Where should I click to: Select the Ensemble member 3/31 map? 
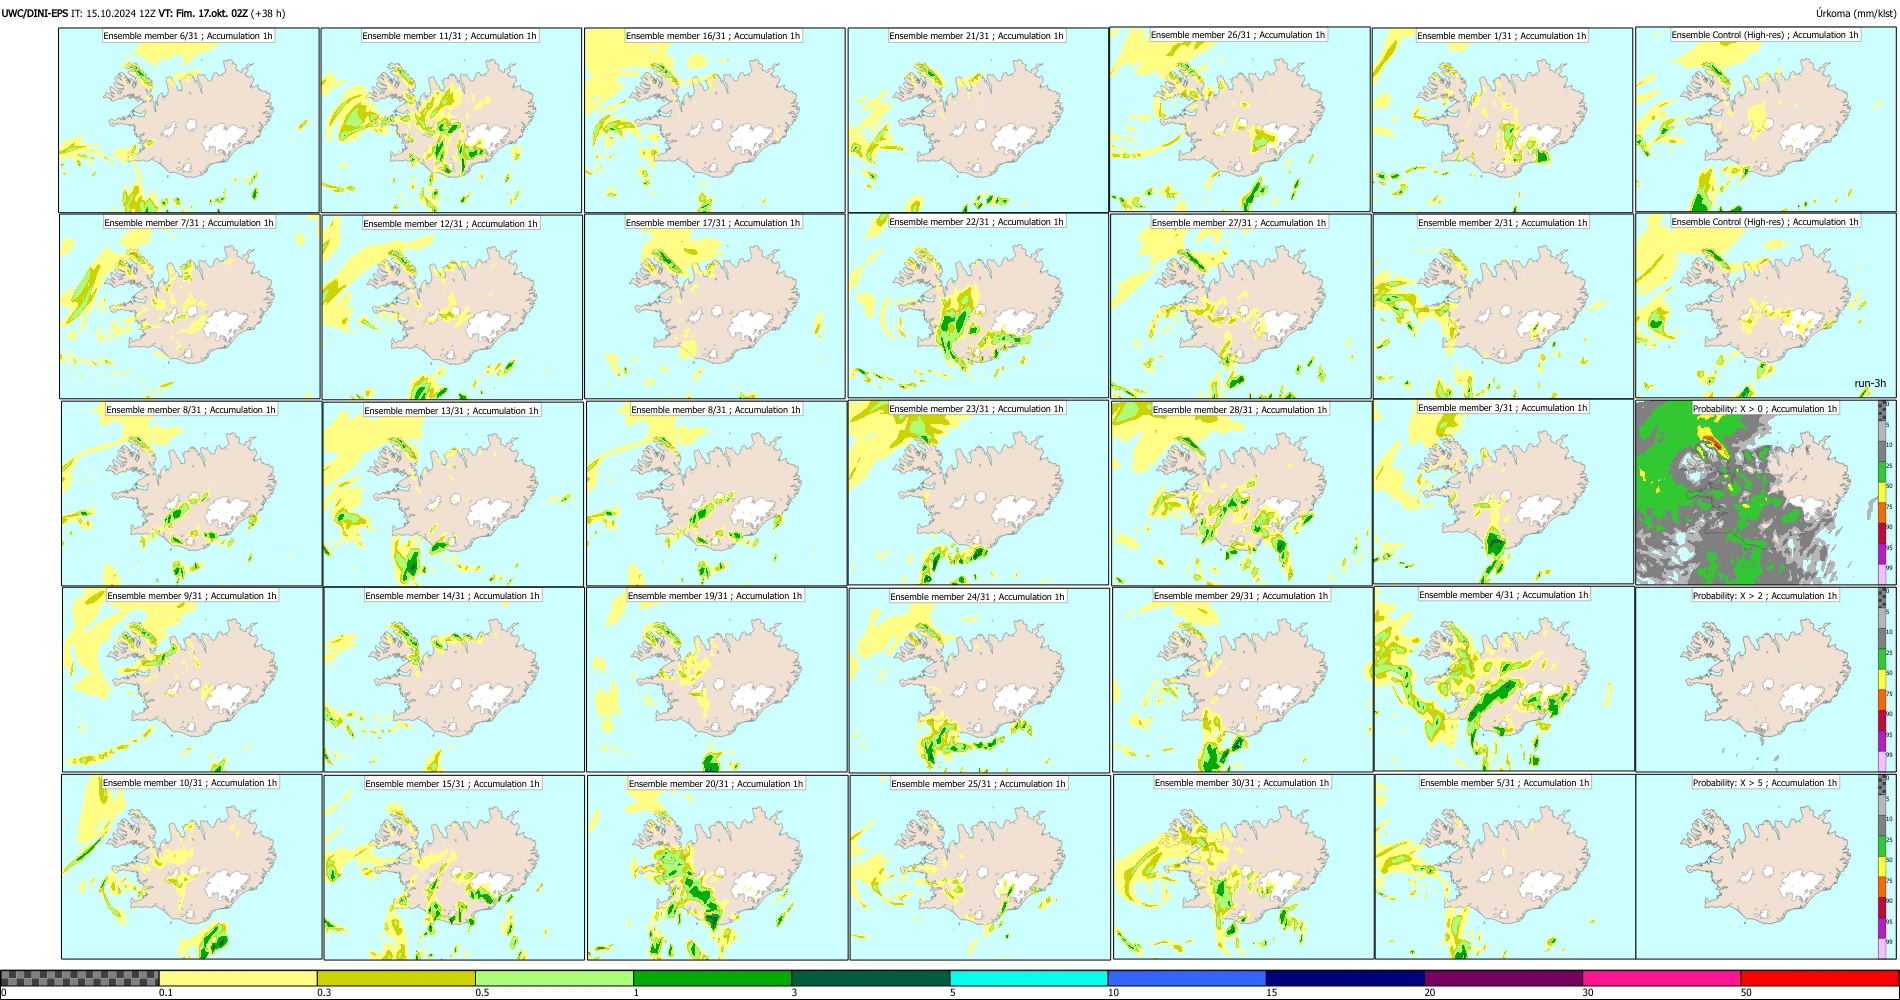click(x=1503, y=492)
